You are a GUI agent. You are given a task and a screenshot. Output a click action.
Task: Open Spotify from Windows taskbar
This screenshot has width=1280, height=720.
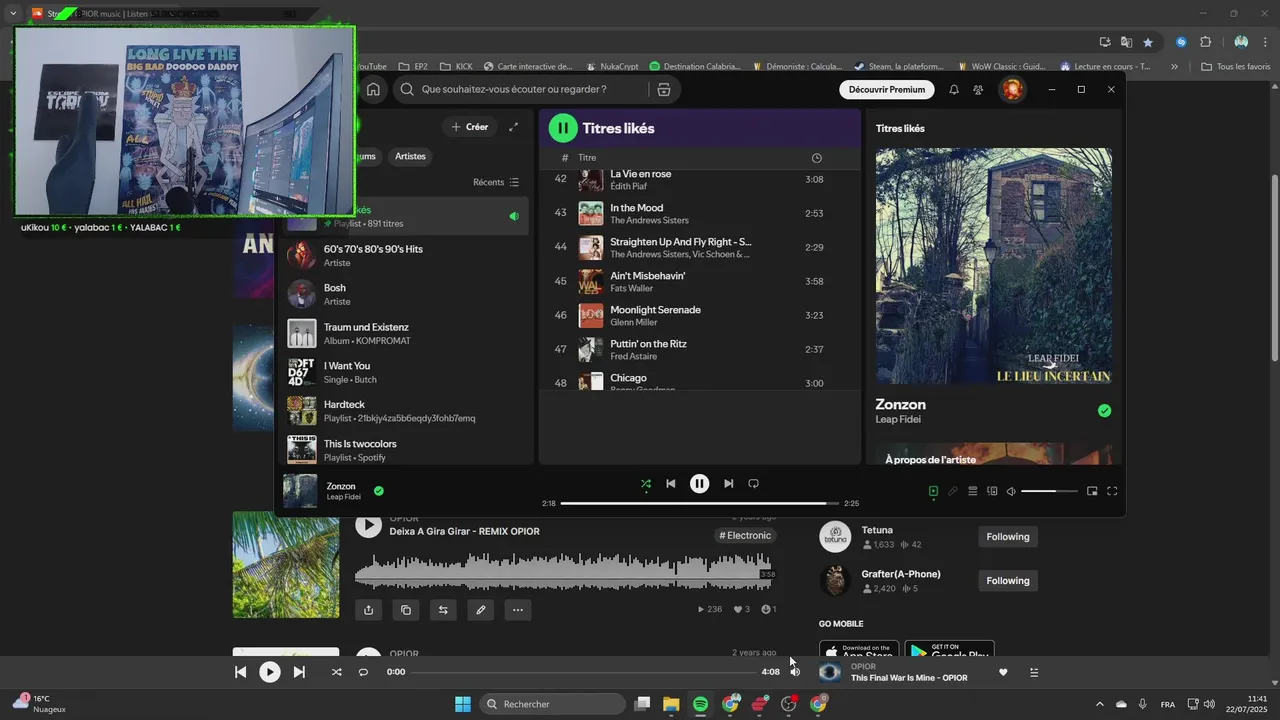coord(700,704)
